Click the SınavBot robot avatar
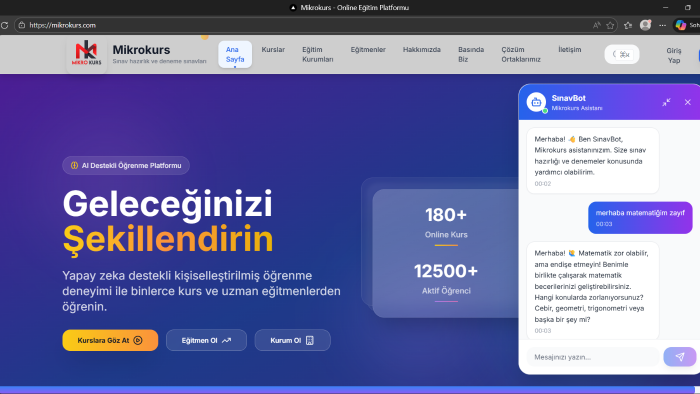 coord(536,102)
